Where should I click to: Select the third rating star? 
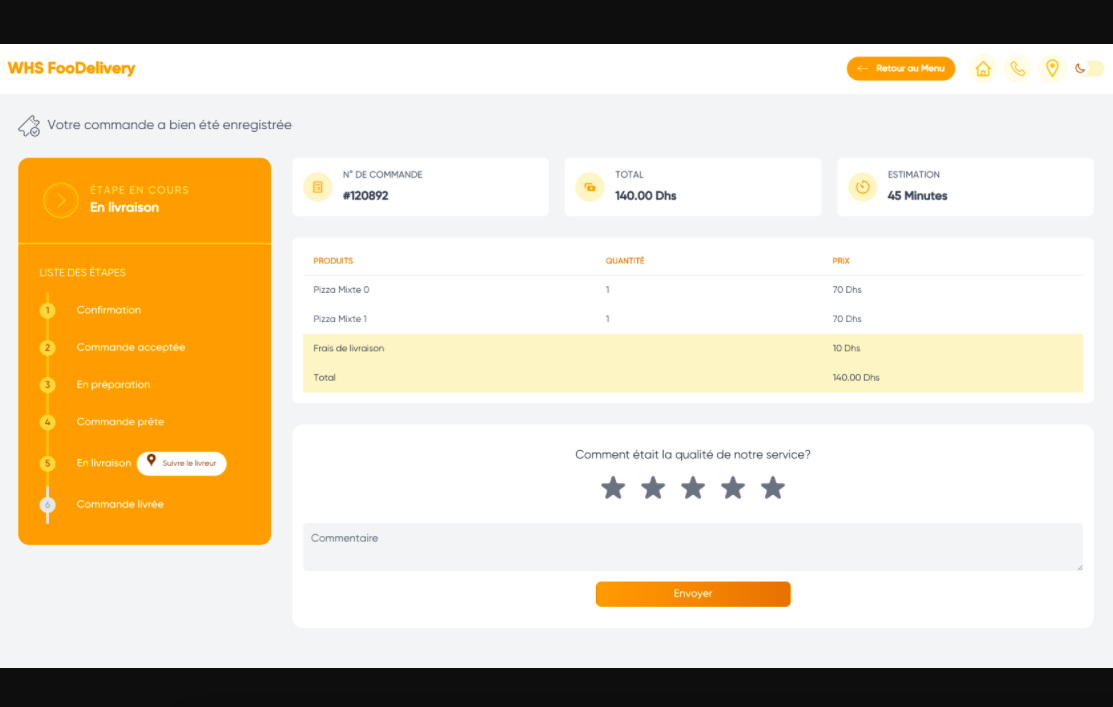coord(693,488)
